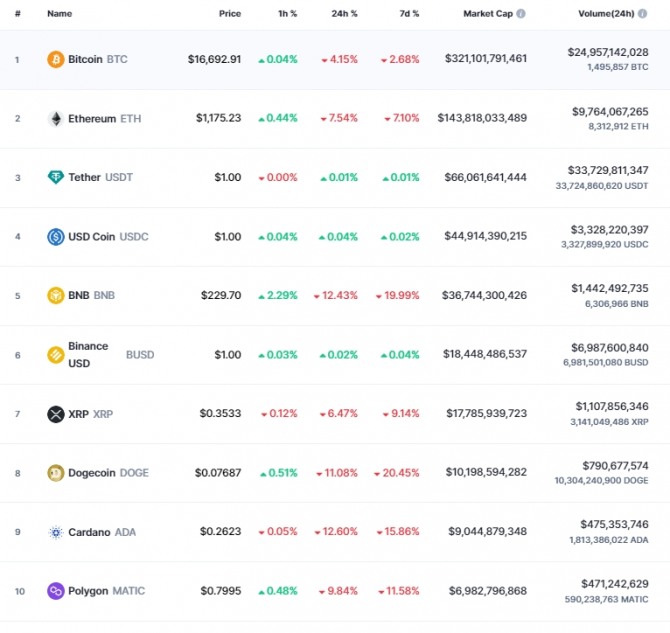The image size is (670, 633).
Task: Click the Volume(24h) info icon
Action: 642,14
